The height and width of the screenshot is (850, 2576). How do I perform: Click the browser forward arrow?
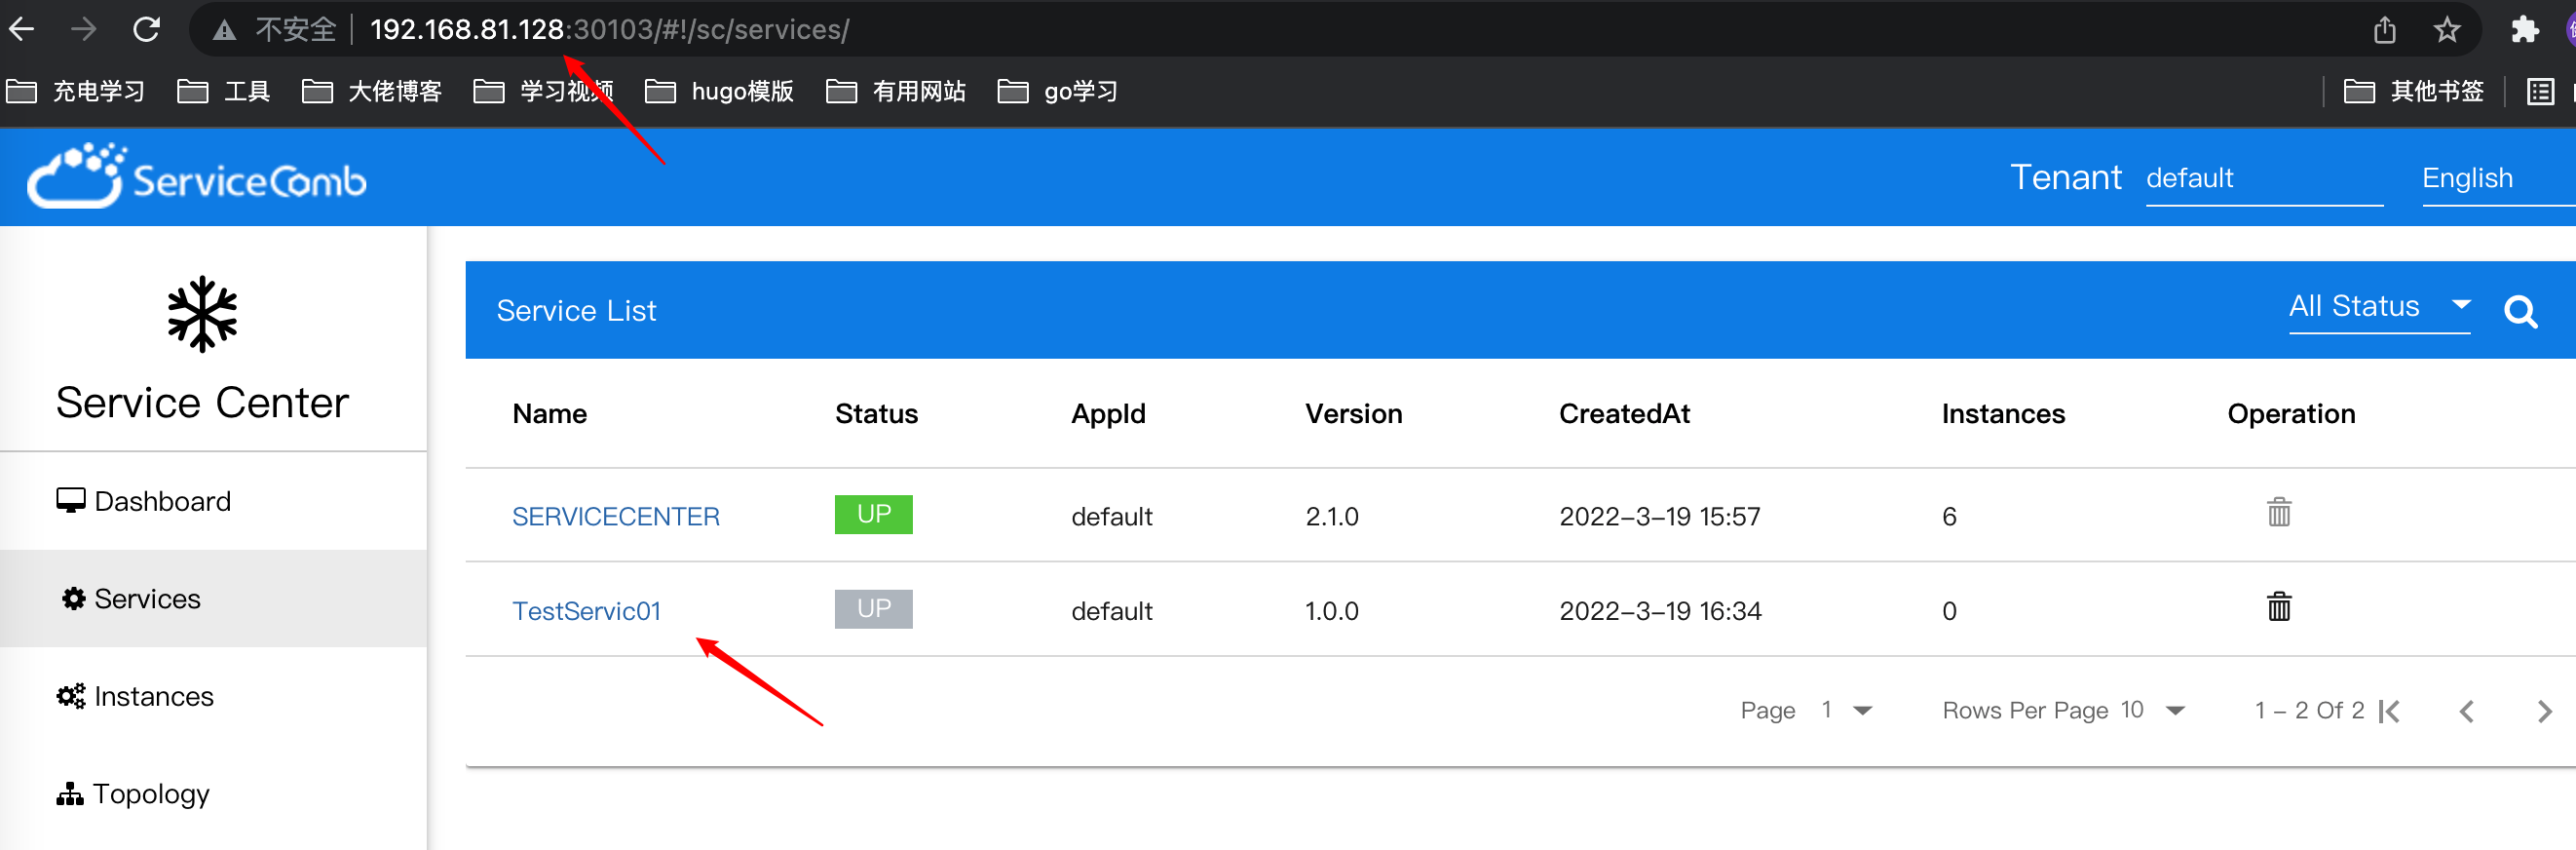(84, 30)
